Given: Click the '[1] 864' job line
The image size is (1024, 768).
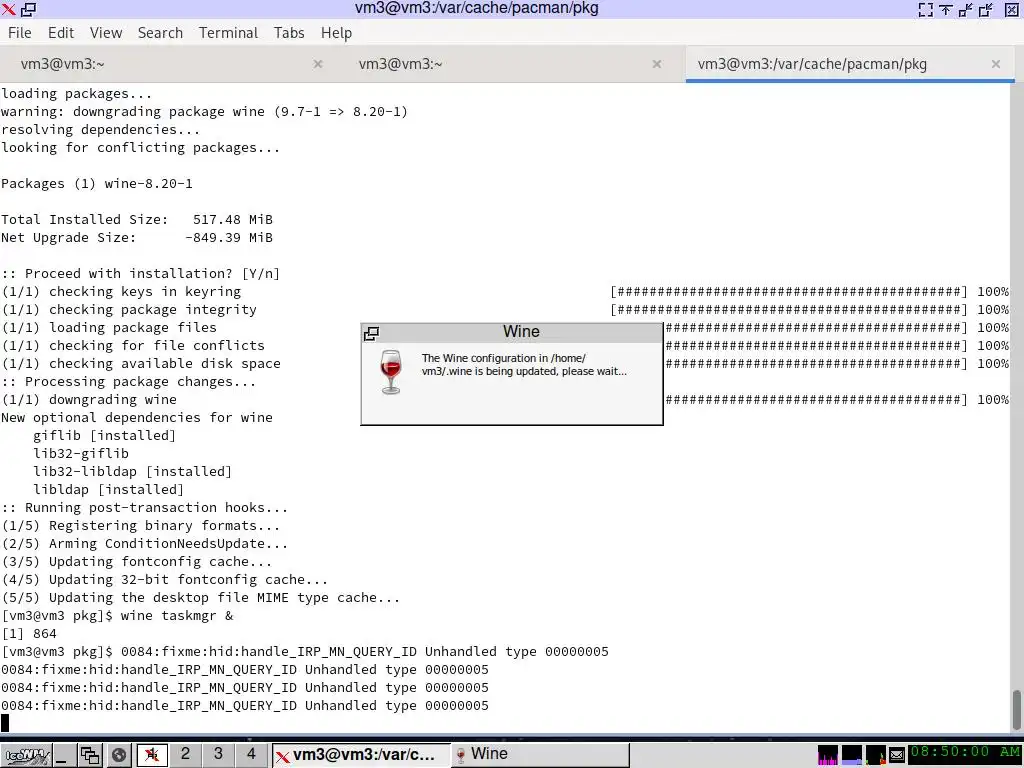Looking at the screenshot, I should click(29, 633).
